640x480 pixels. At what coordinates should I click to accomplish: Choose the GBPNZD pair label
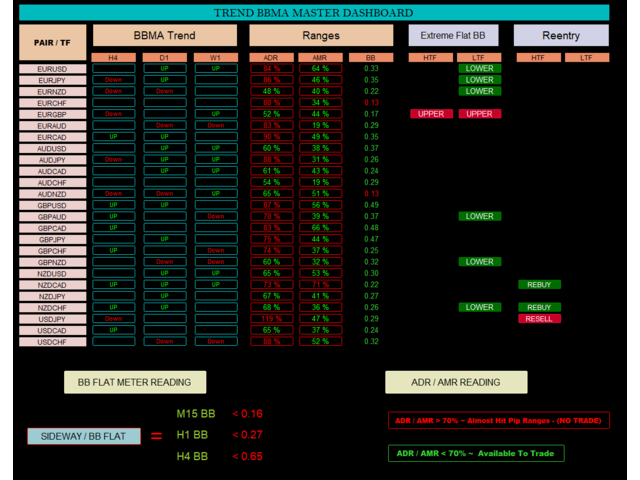pyautogui.click(x=53, y=262)
